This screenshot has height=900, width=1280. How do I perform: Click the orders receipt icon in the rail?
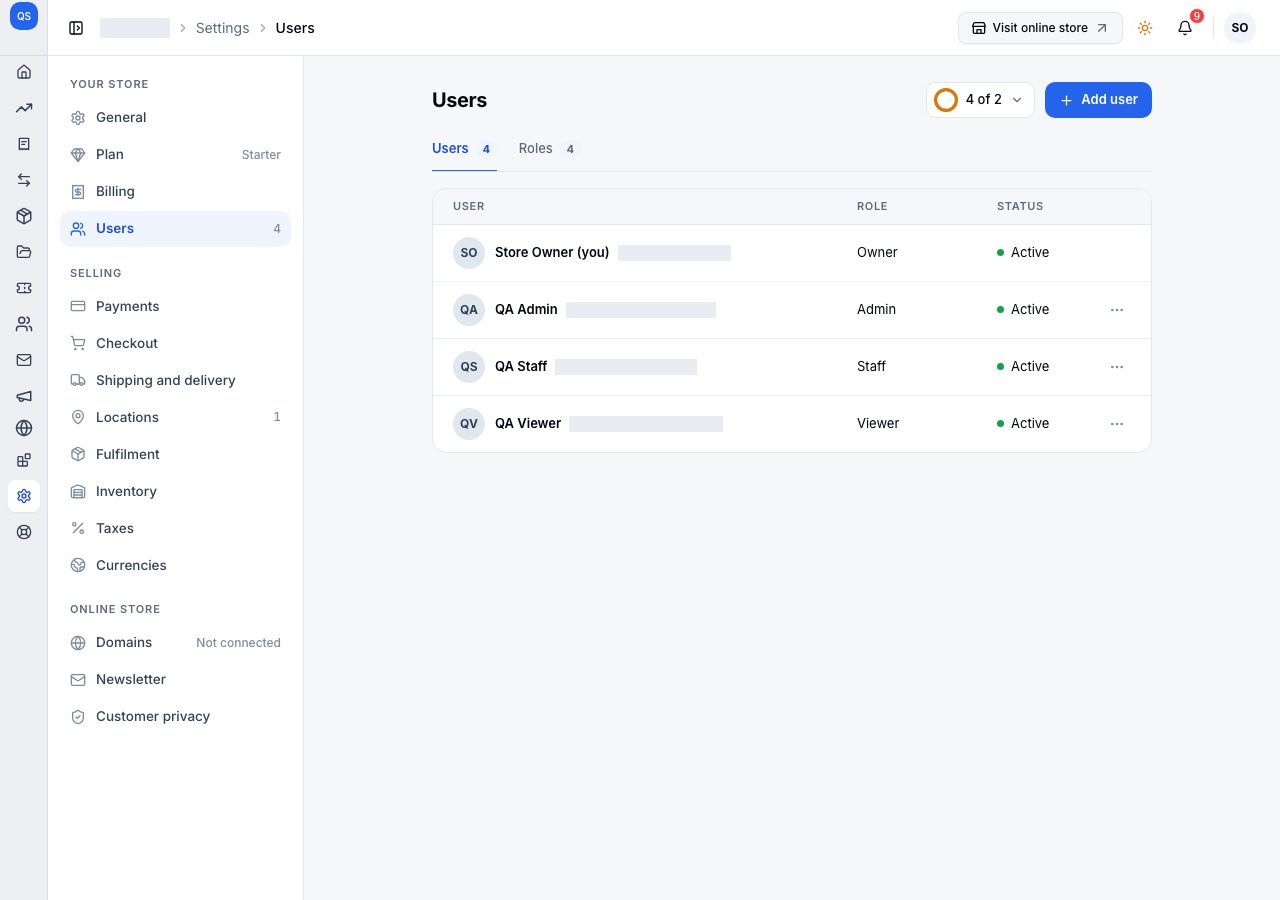tap(24, 144)
